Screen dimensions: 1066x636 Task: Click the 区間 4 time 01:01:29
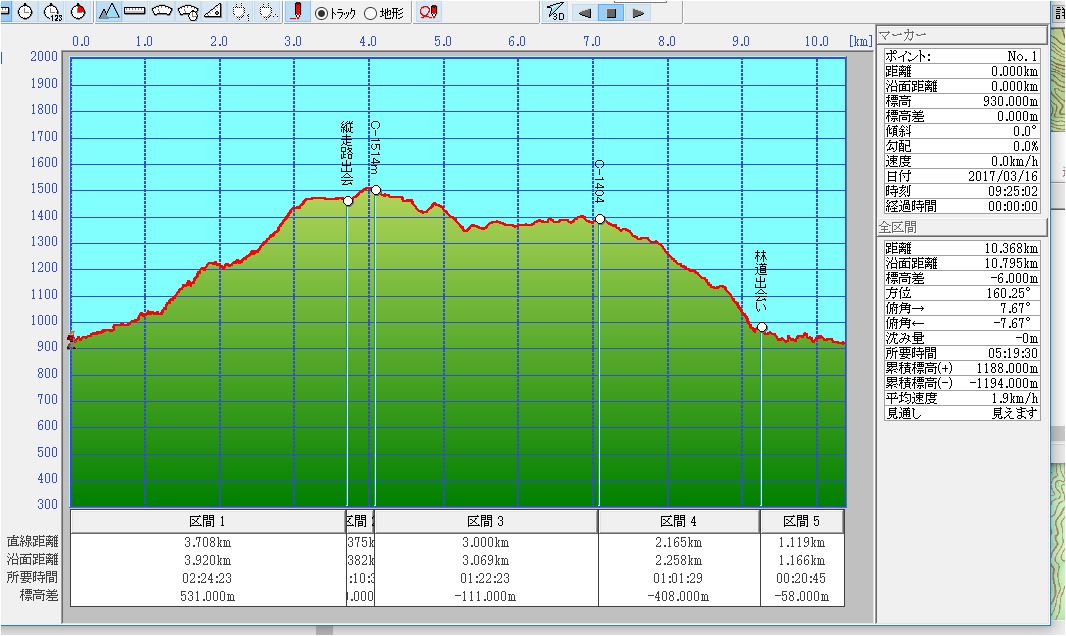coord(678,578)
